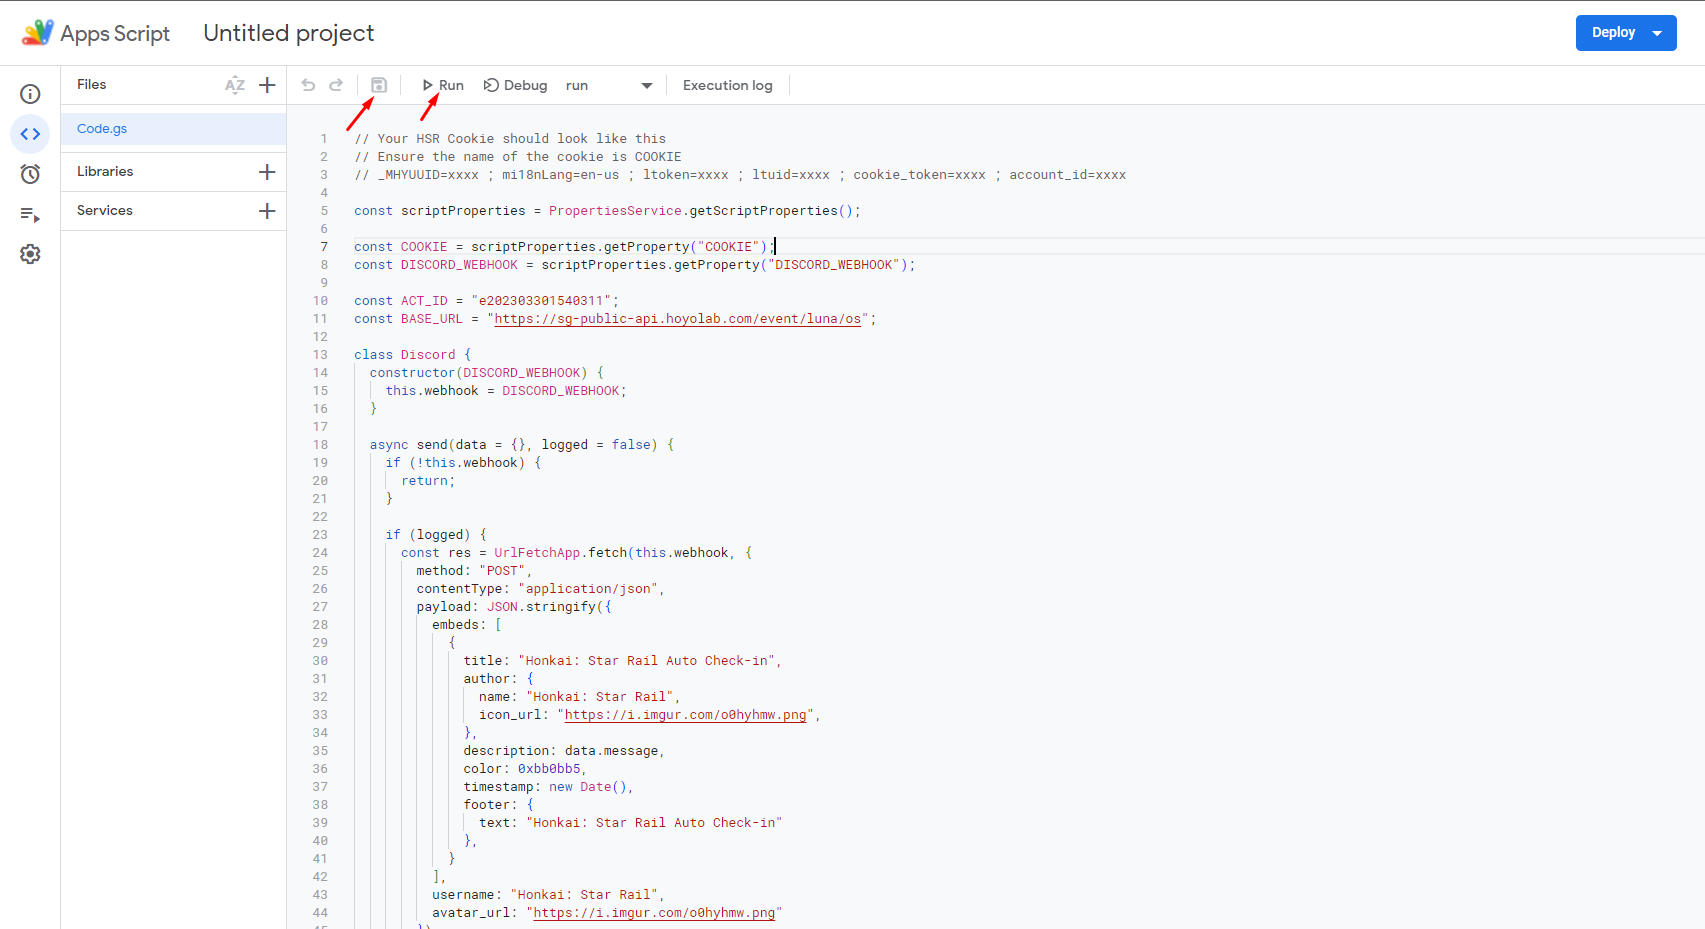Open the project Overview panel
1705x929 pixels.
pyautogui.click(x=30, y=93)
